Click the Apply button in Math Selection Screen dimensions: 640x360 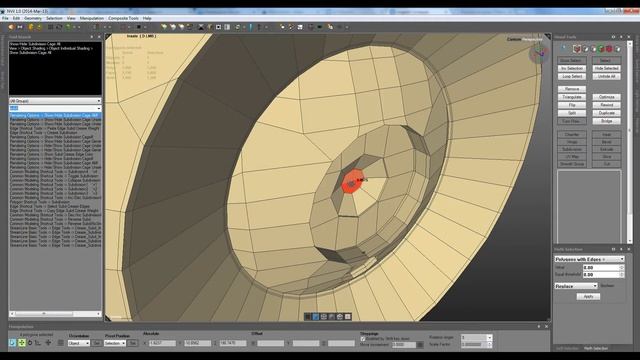coord(588,297)
